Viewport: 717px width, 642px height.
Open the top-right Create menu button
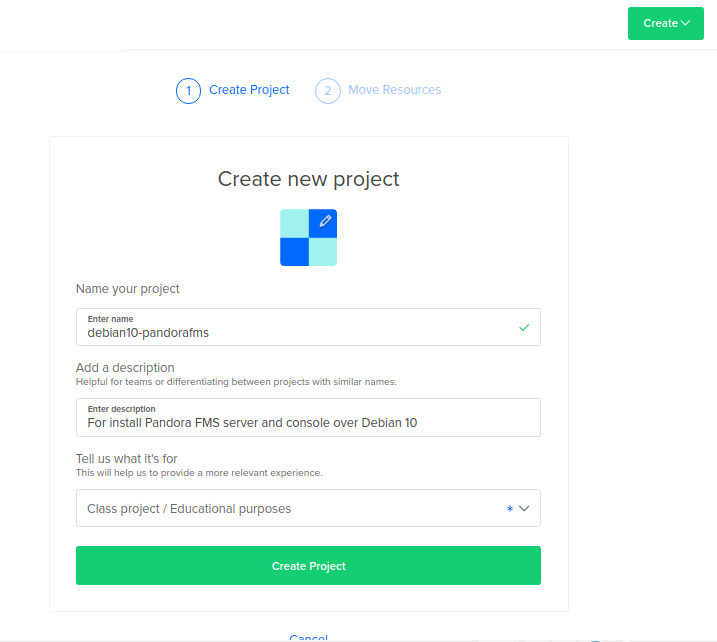(666, 23)
